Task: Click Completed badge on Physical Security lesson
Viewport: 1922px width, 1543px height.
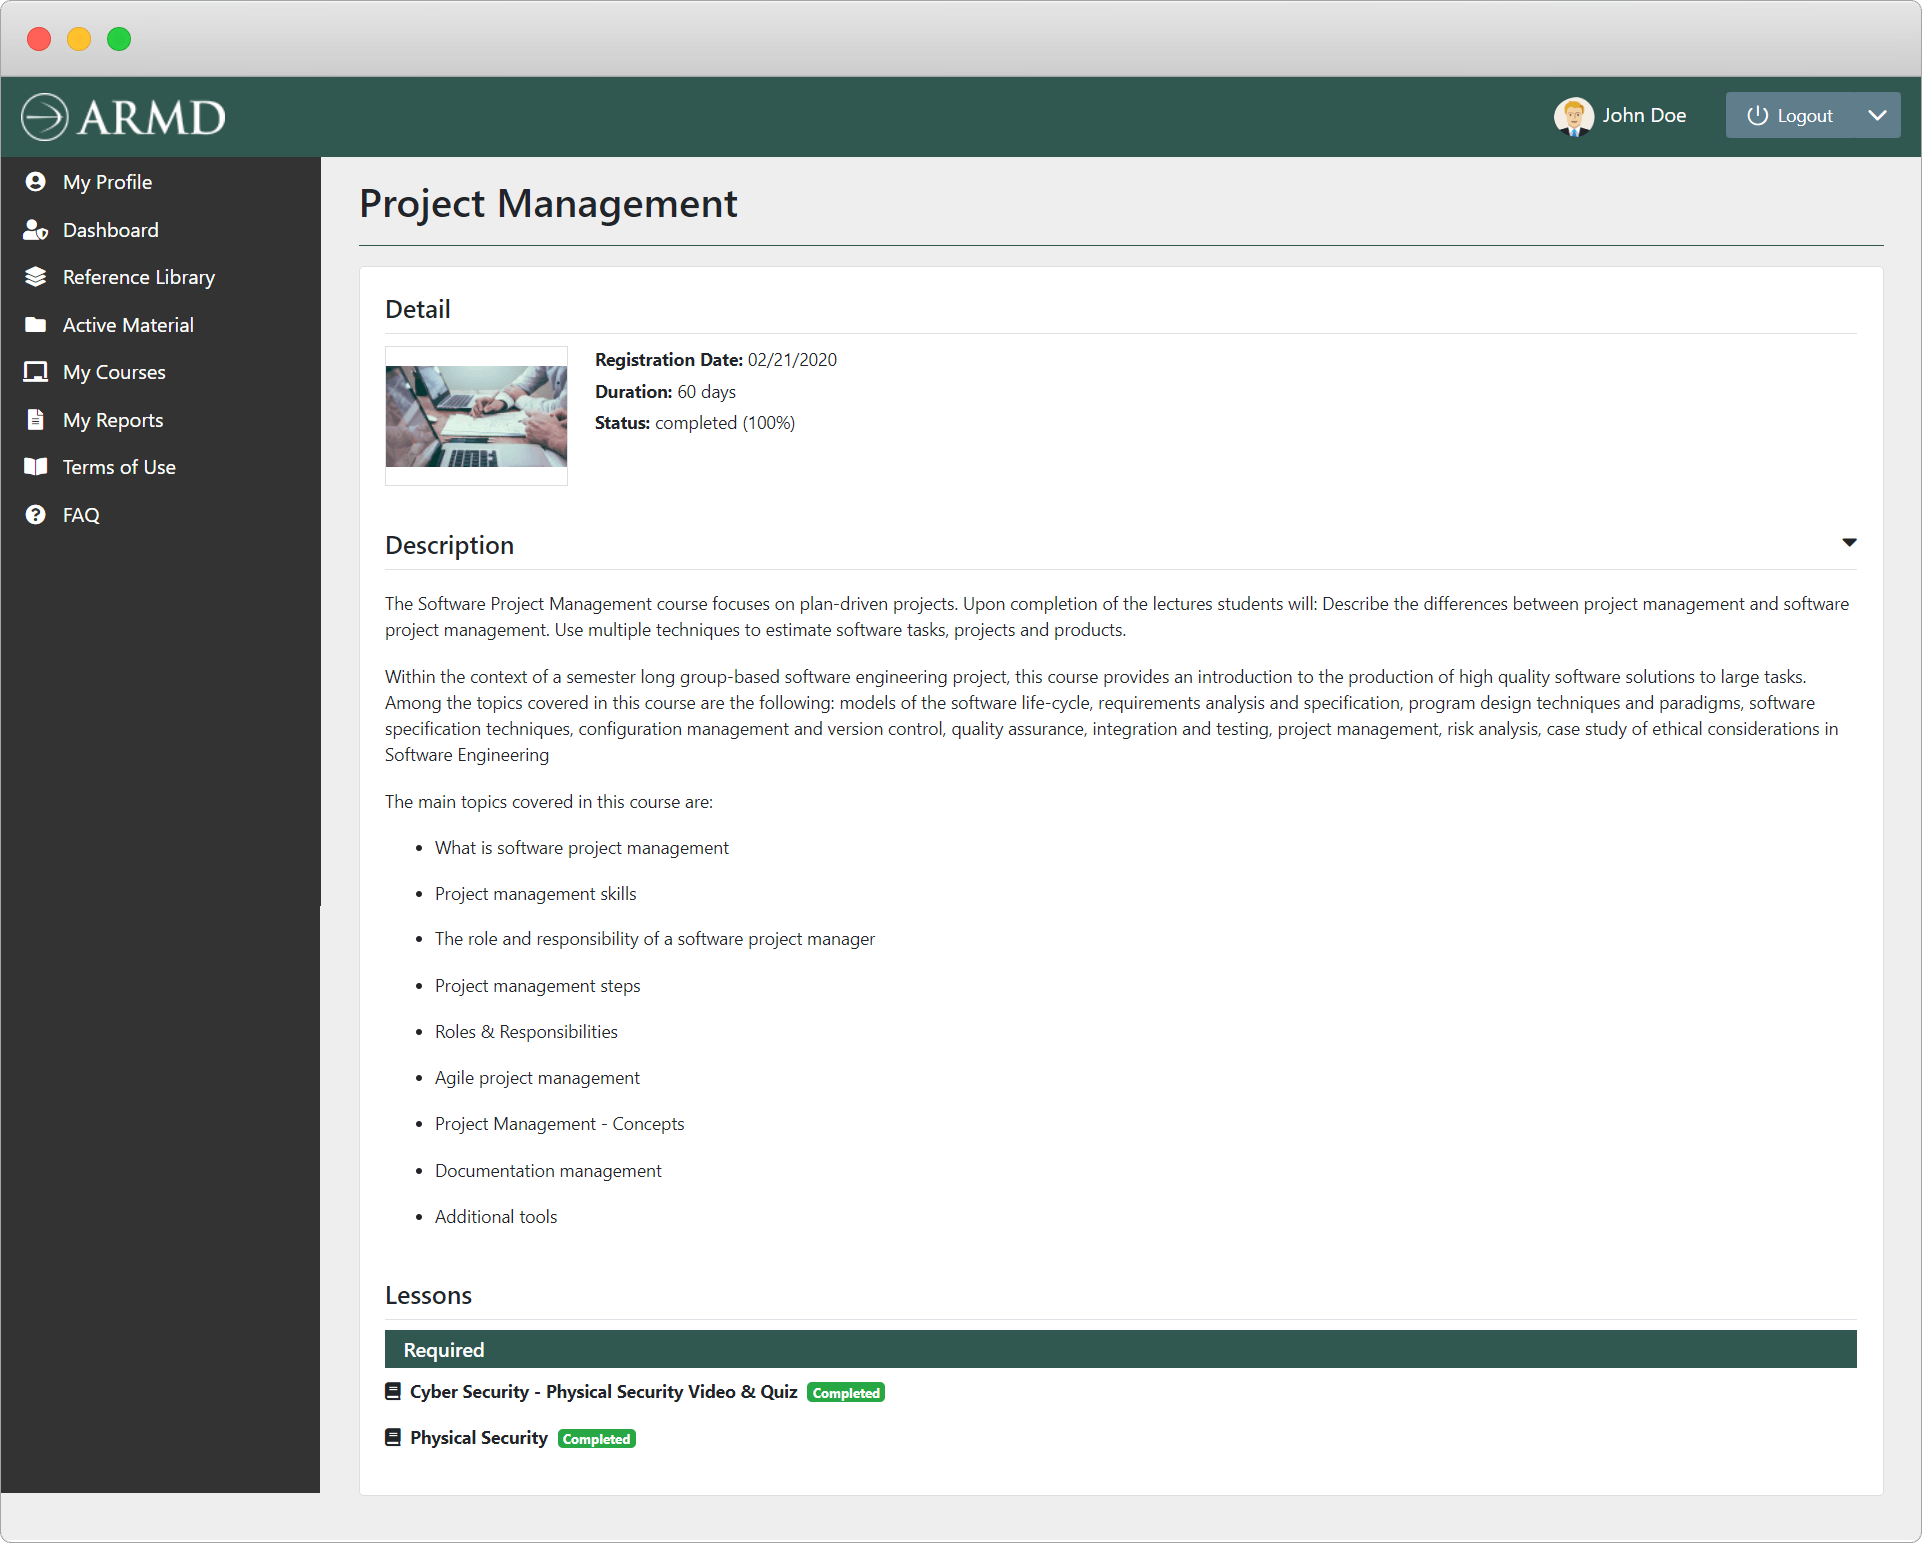Action: pyautogui.click(x=597, y=1439)
